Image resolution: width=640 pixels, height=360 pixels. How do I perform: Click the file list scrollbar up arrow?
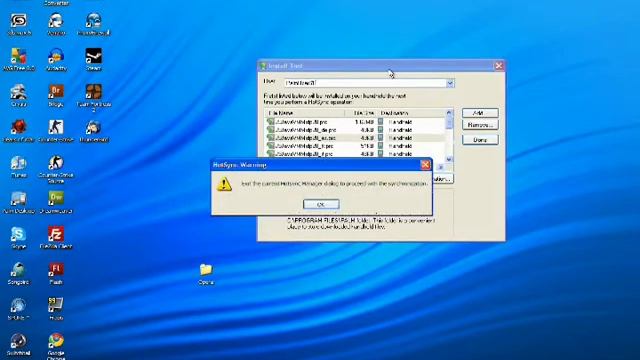(x=449, y=113)
